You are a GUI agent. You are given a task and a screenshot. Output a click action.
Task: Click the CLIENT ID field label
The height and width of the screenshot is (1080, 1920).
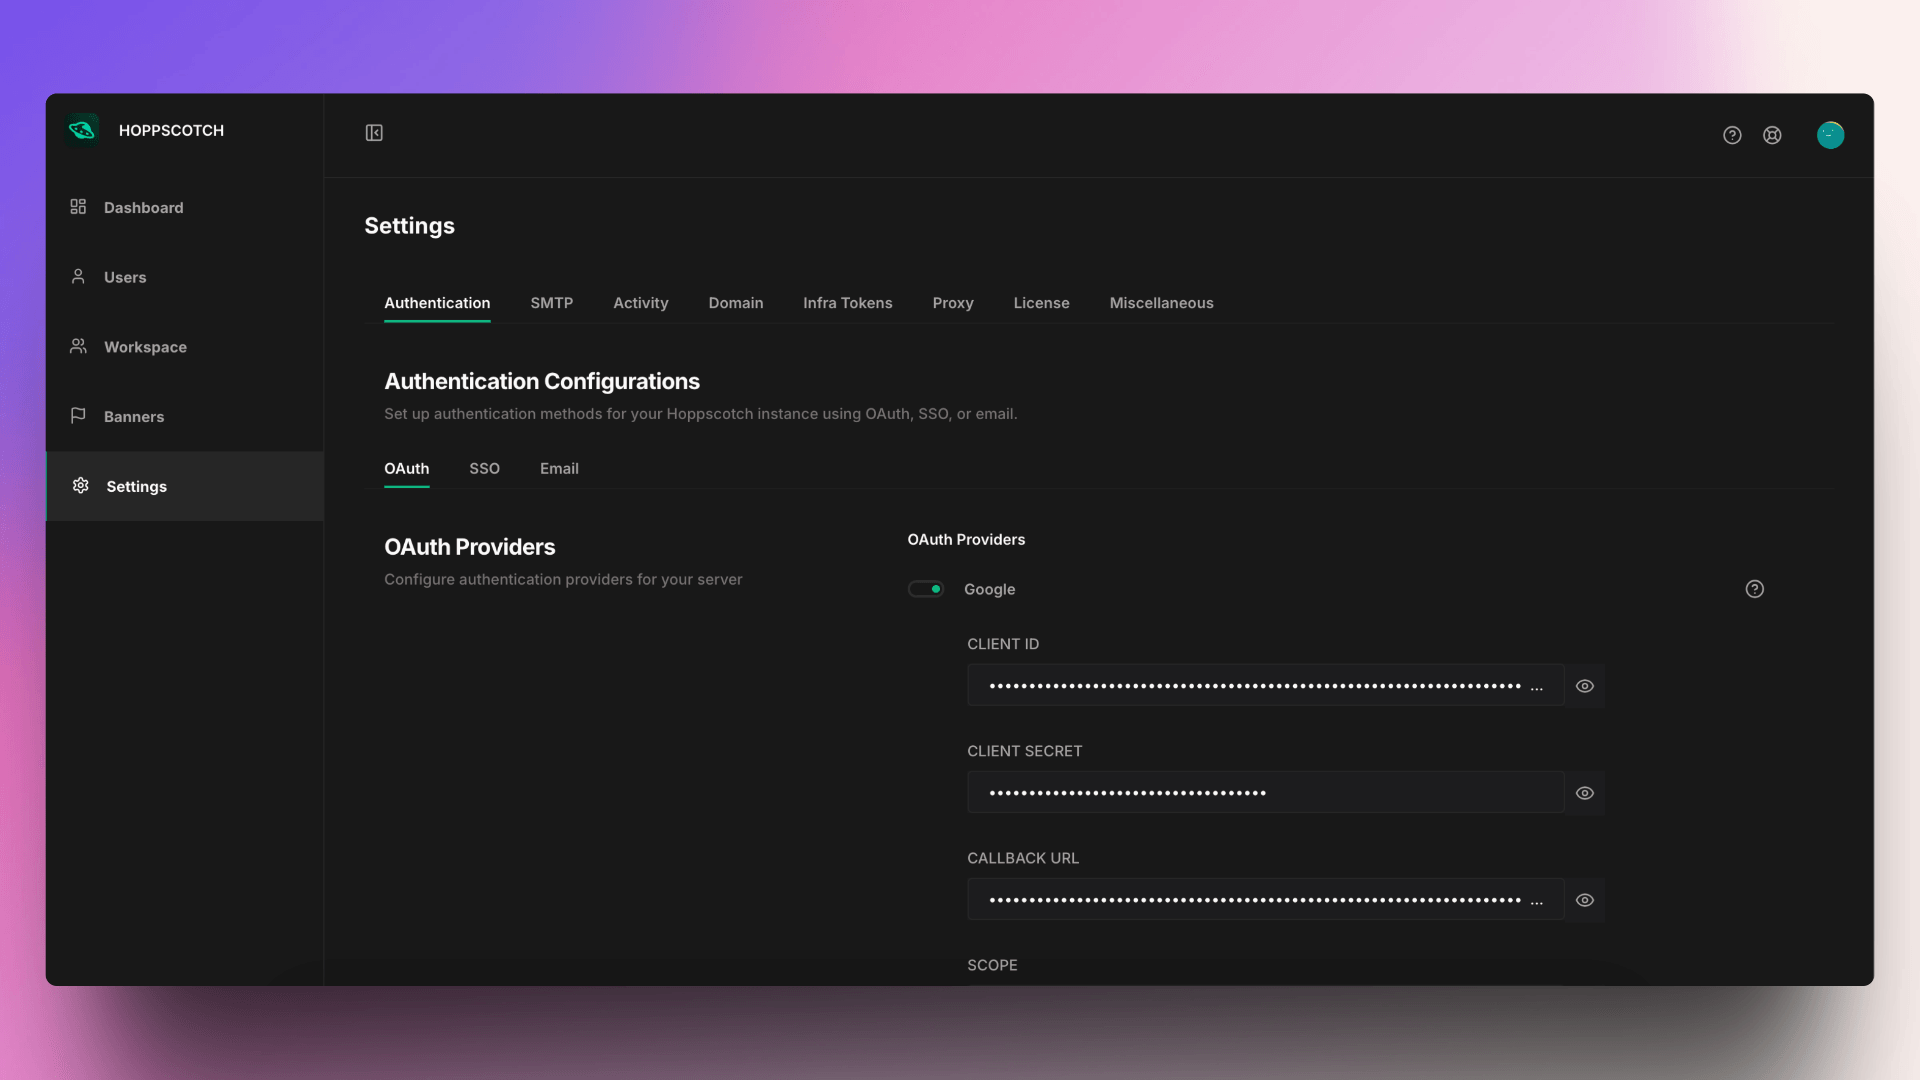coord(1003,644)
